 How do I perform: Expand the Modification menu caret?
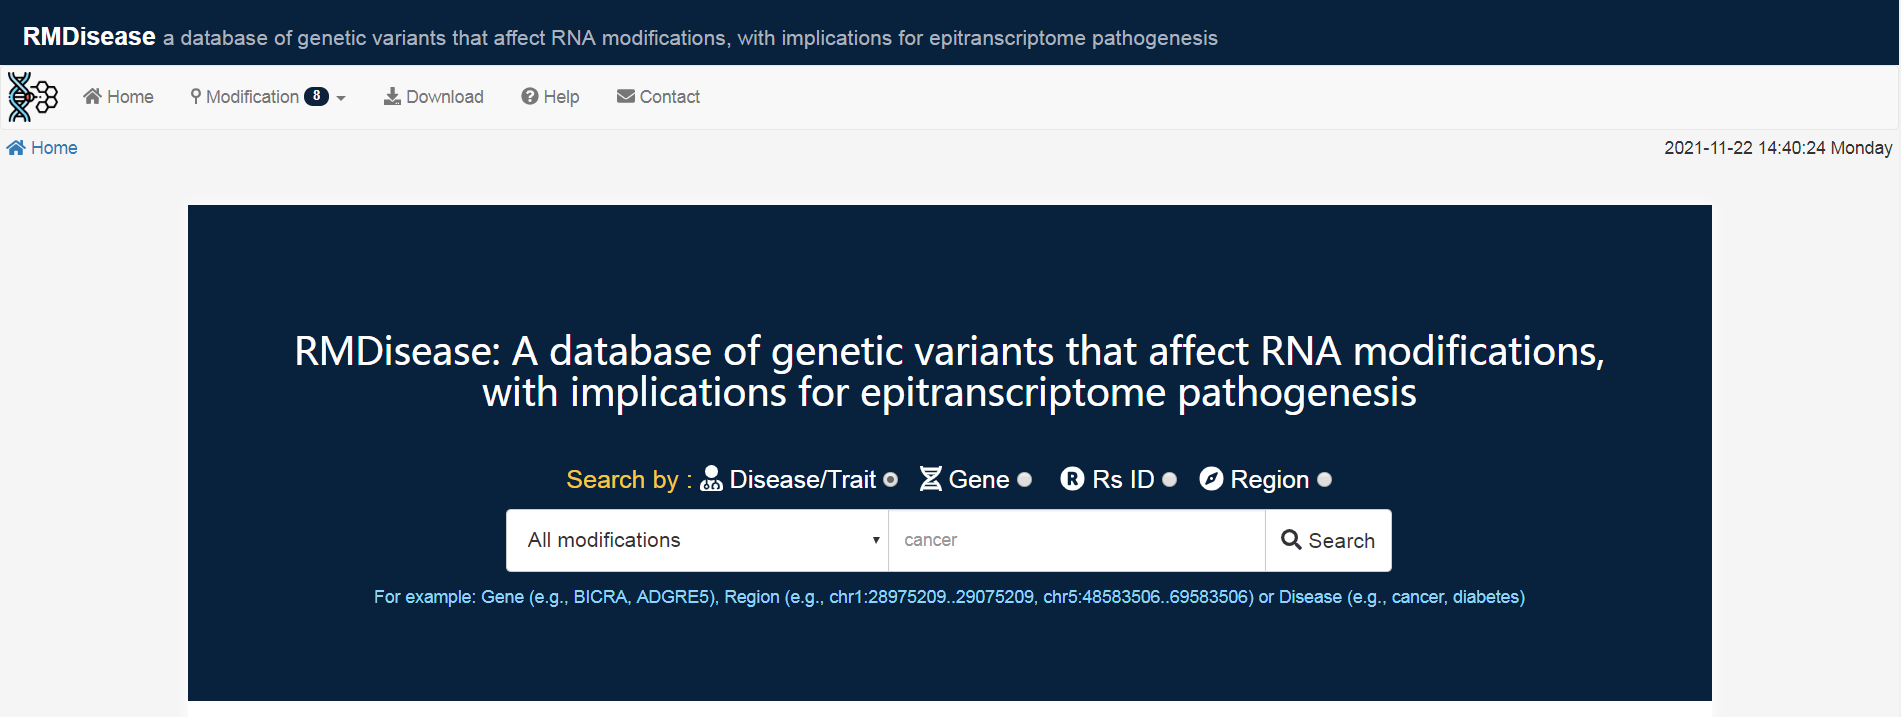pos(341,98)
